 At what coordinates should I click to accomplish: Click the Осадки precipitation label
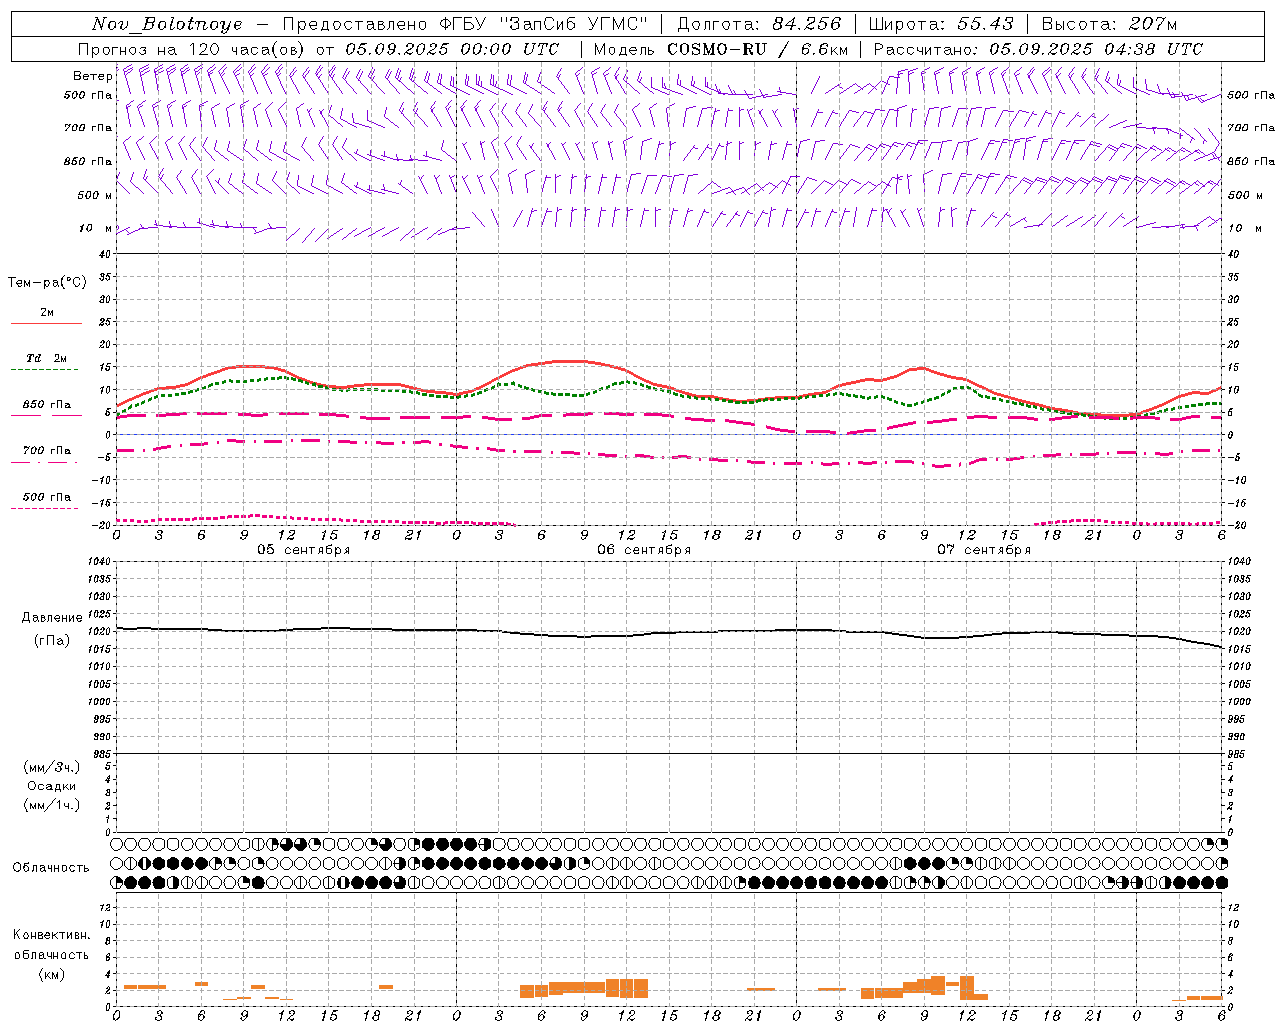point(51,786)
